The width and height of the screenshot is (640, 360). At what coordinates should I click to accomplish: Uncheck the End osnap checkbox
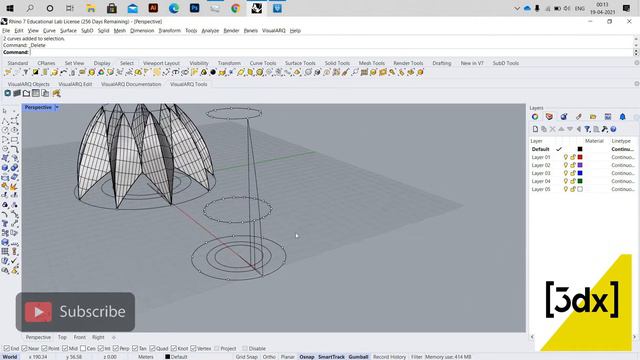coord(7,349)
